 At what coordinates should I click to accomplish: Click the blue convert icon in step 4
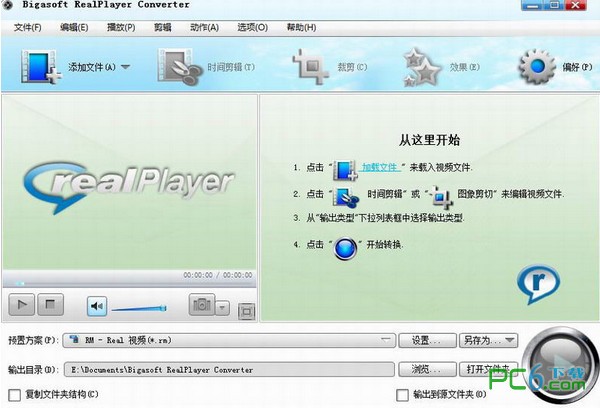click(x=345, y=249)
